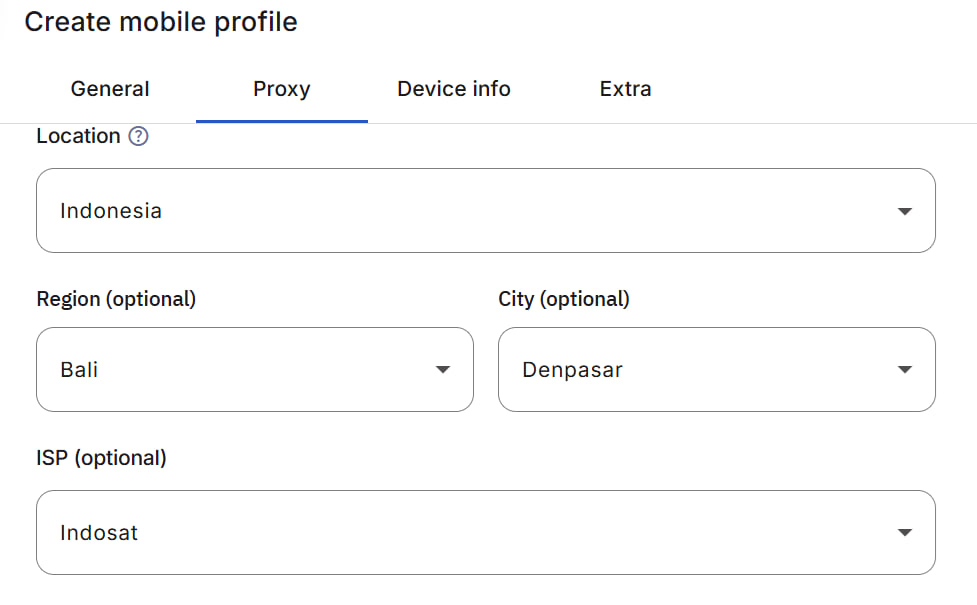The width and height of the screenshot is (977, 605).
Task: Click the Region (optional) label
Action: (116, 299)
